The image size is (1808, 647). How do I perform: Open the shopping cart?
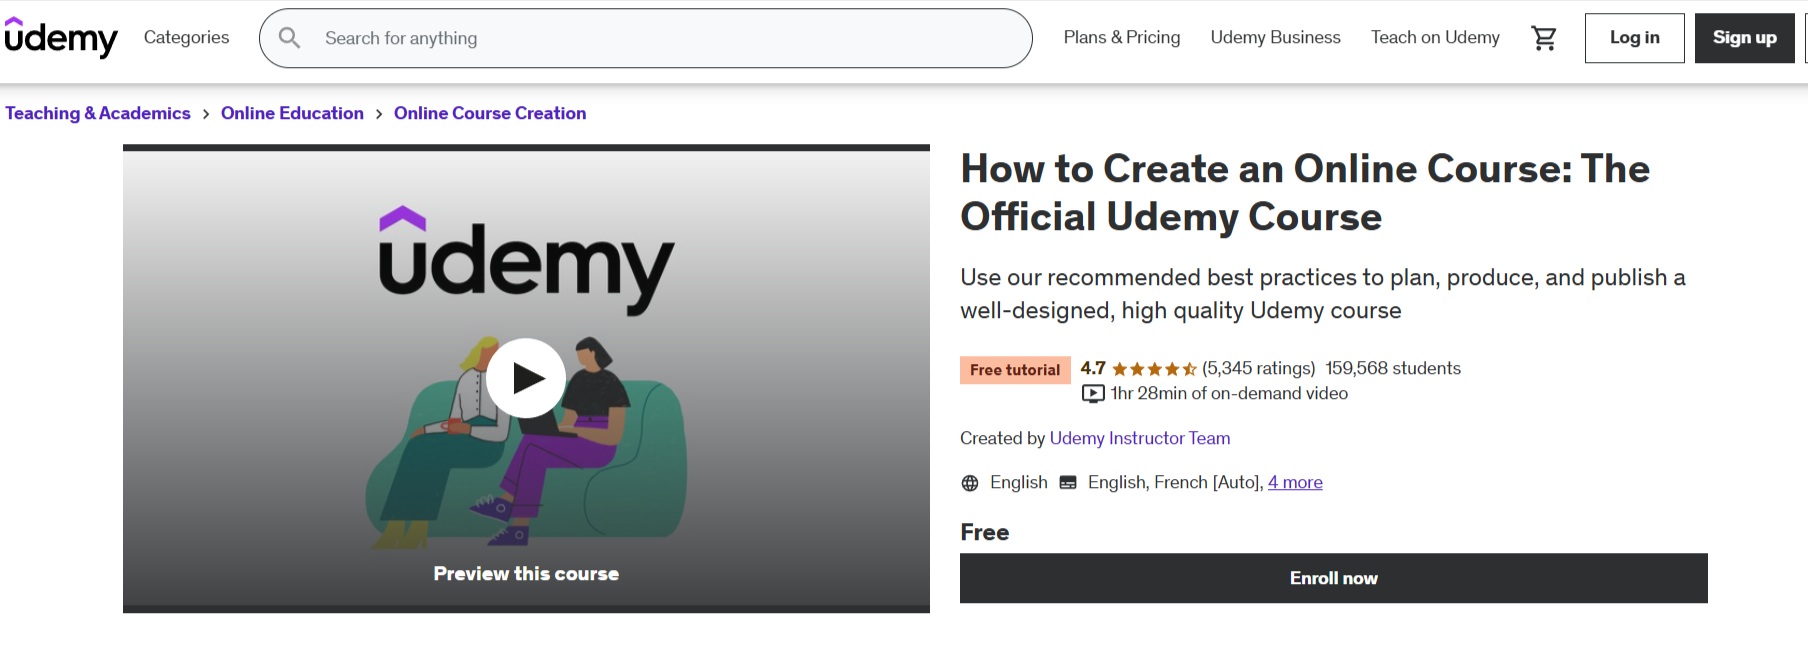point(1543,37)
